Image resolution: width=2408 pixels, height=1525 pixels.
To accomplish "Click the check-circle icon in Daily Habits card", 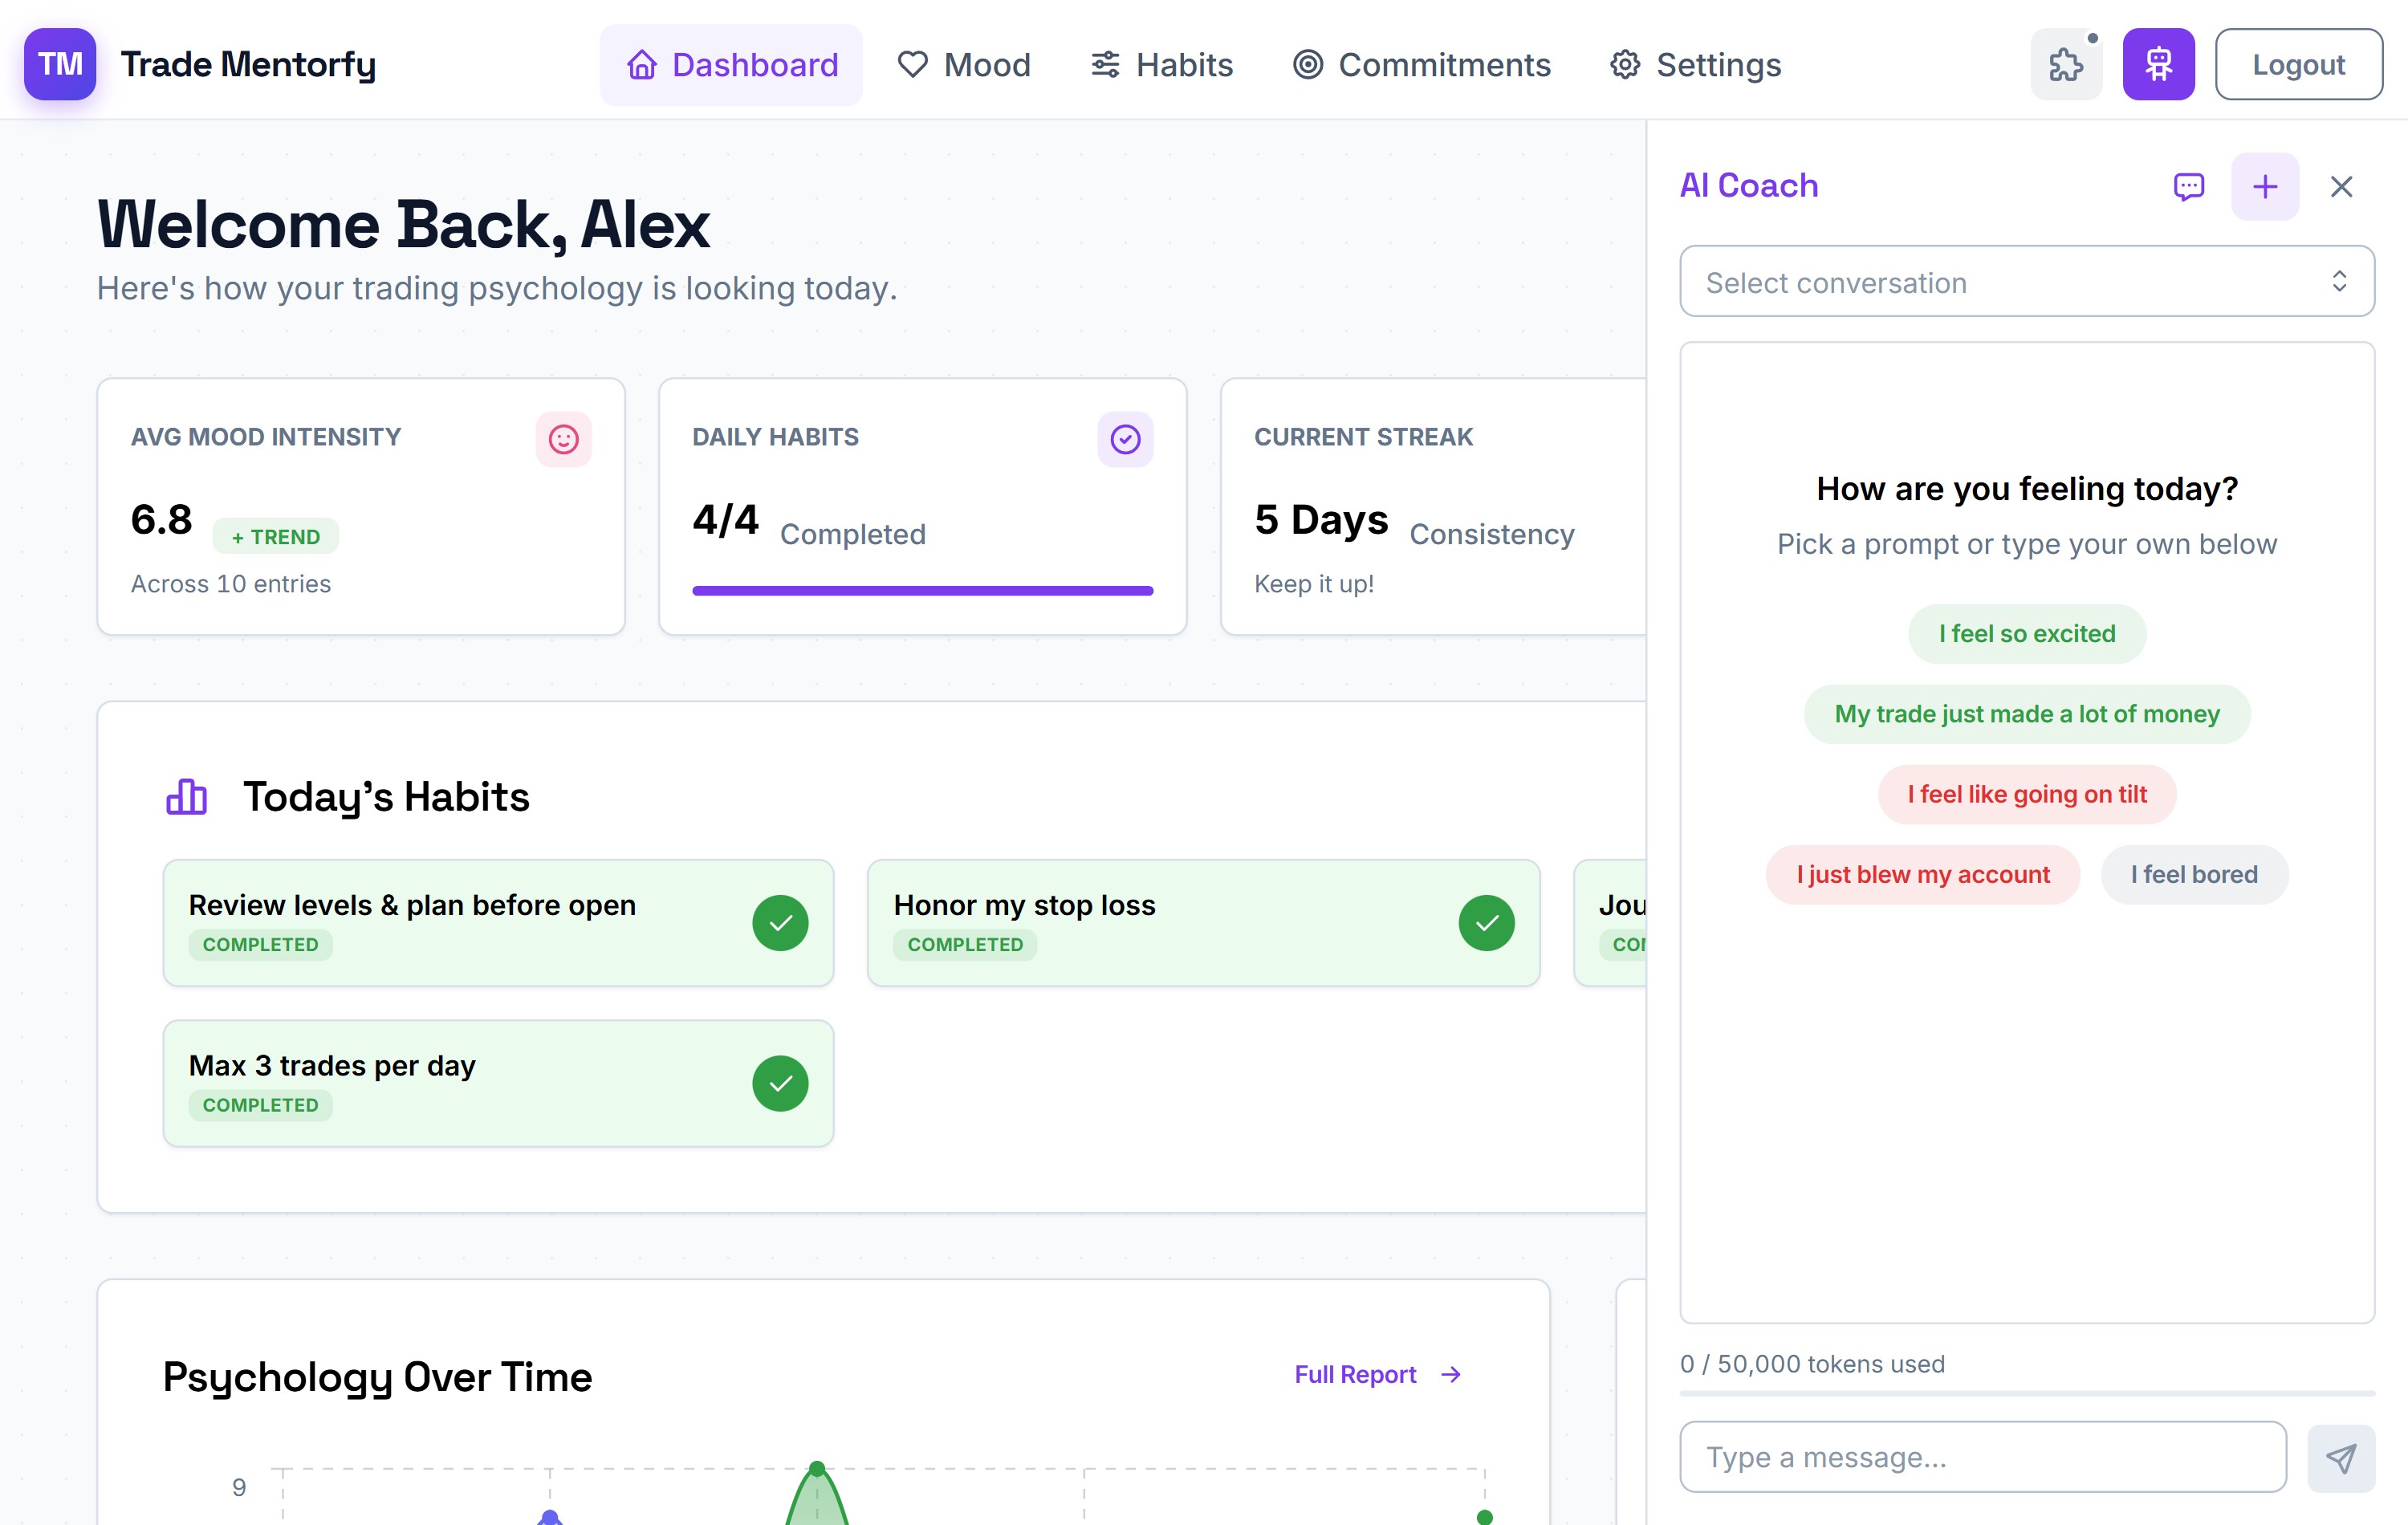I will (1125, 439).
